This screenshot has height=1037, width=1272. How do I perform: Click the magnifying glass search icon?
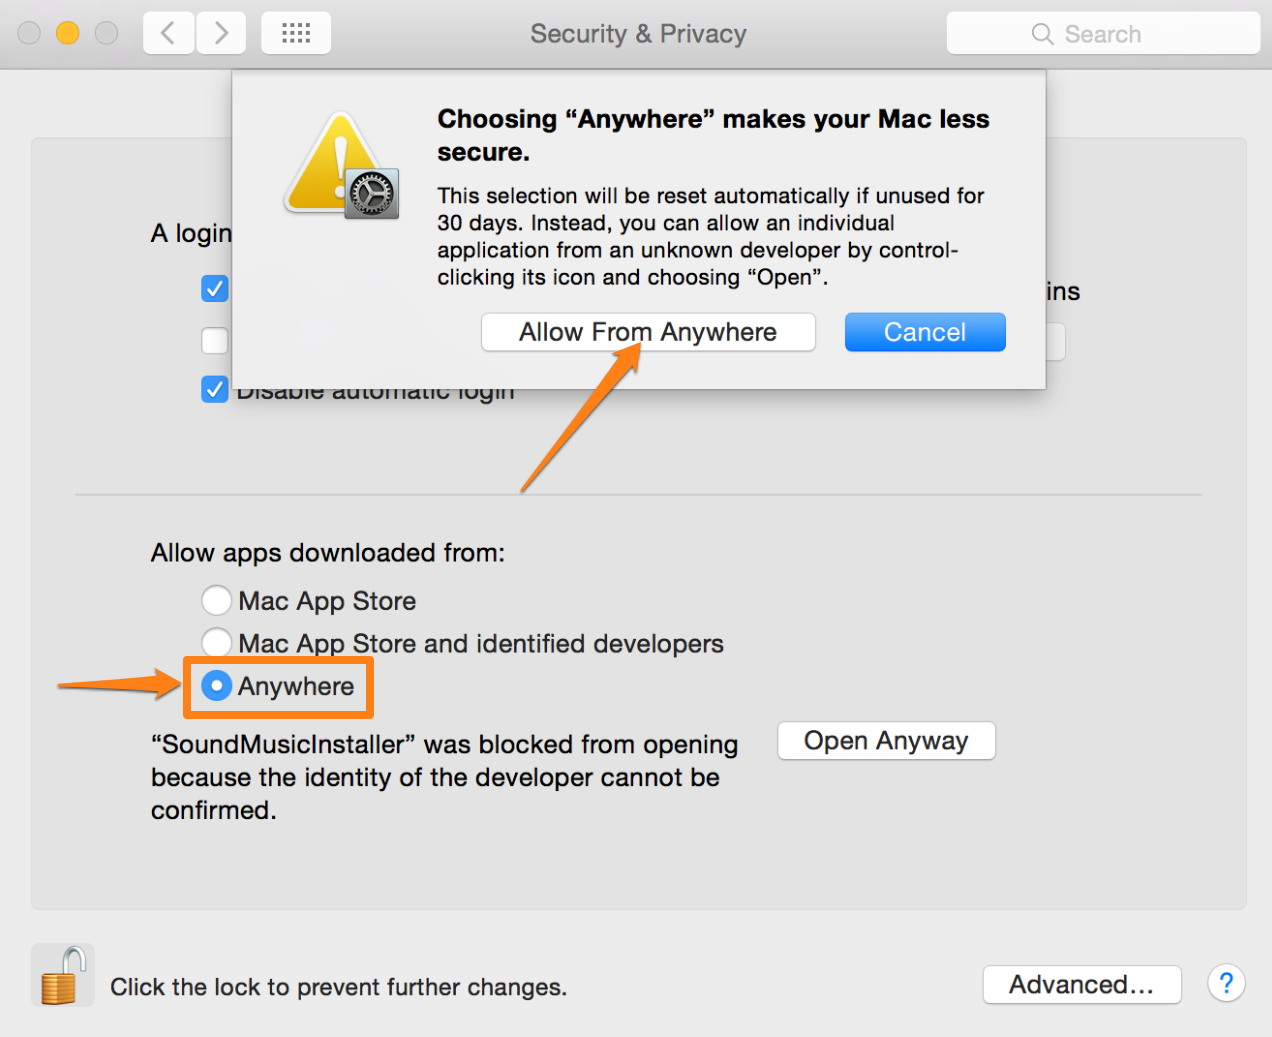tap(1042, 34)
